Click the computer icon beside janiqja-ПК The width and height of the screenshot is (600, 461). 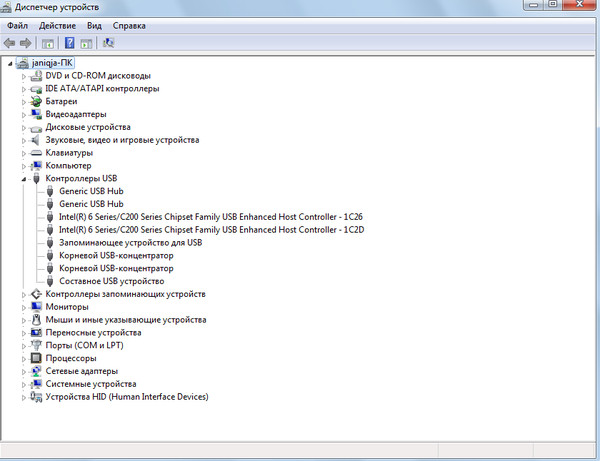tap(23, 63)
